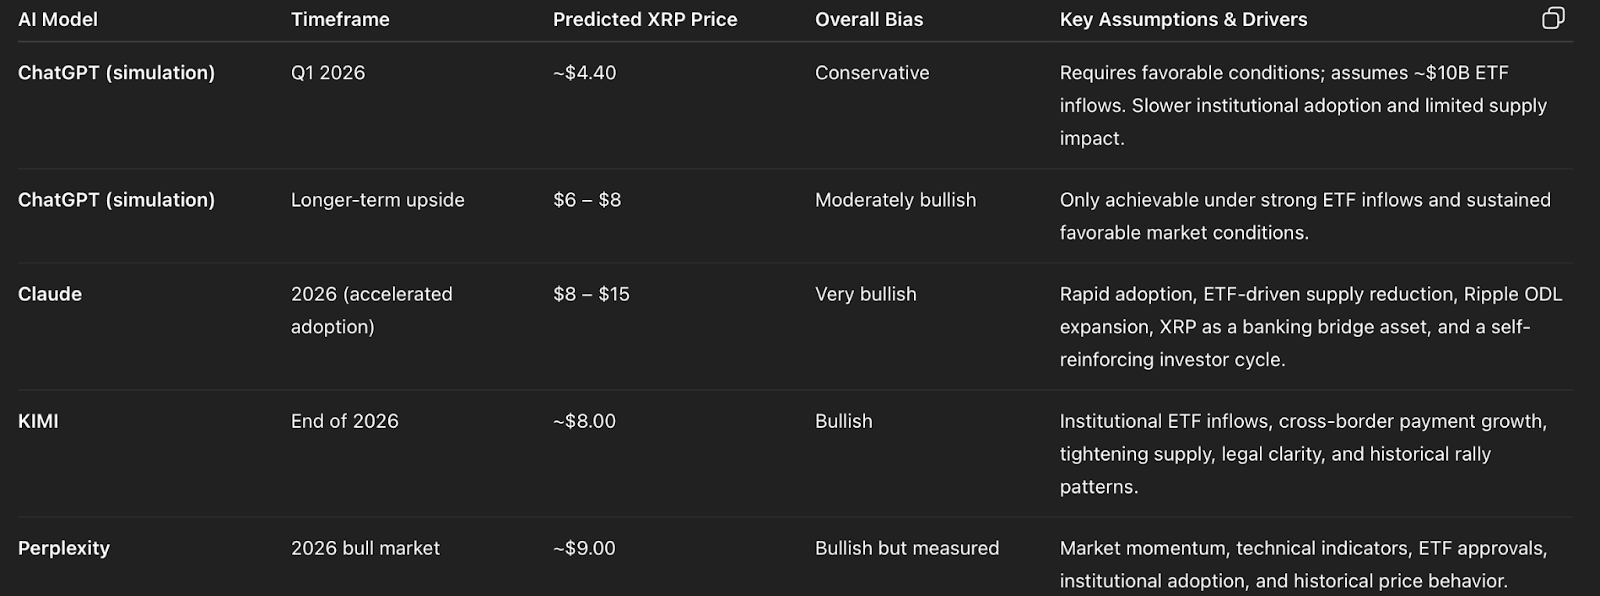Click the End of 2026 timeframe

(344, 421)
